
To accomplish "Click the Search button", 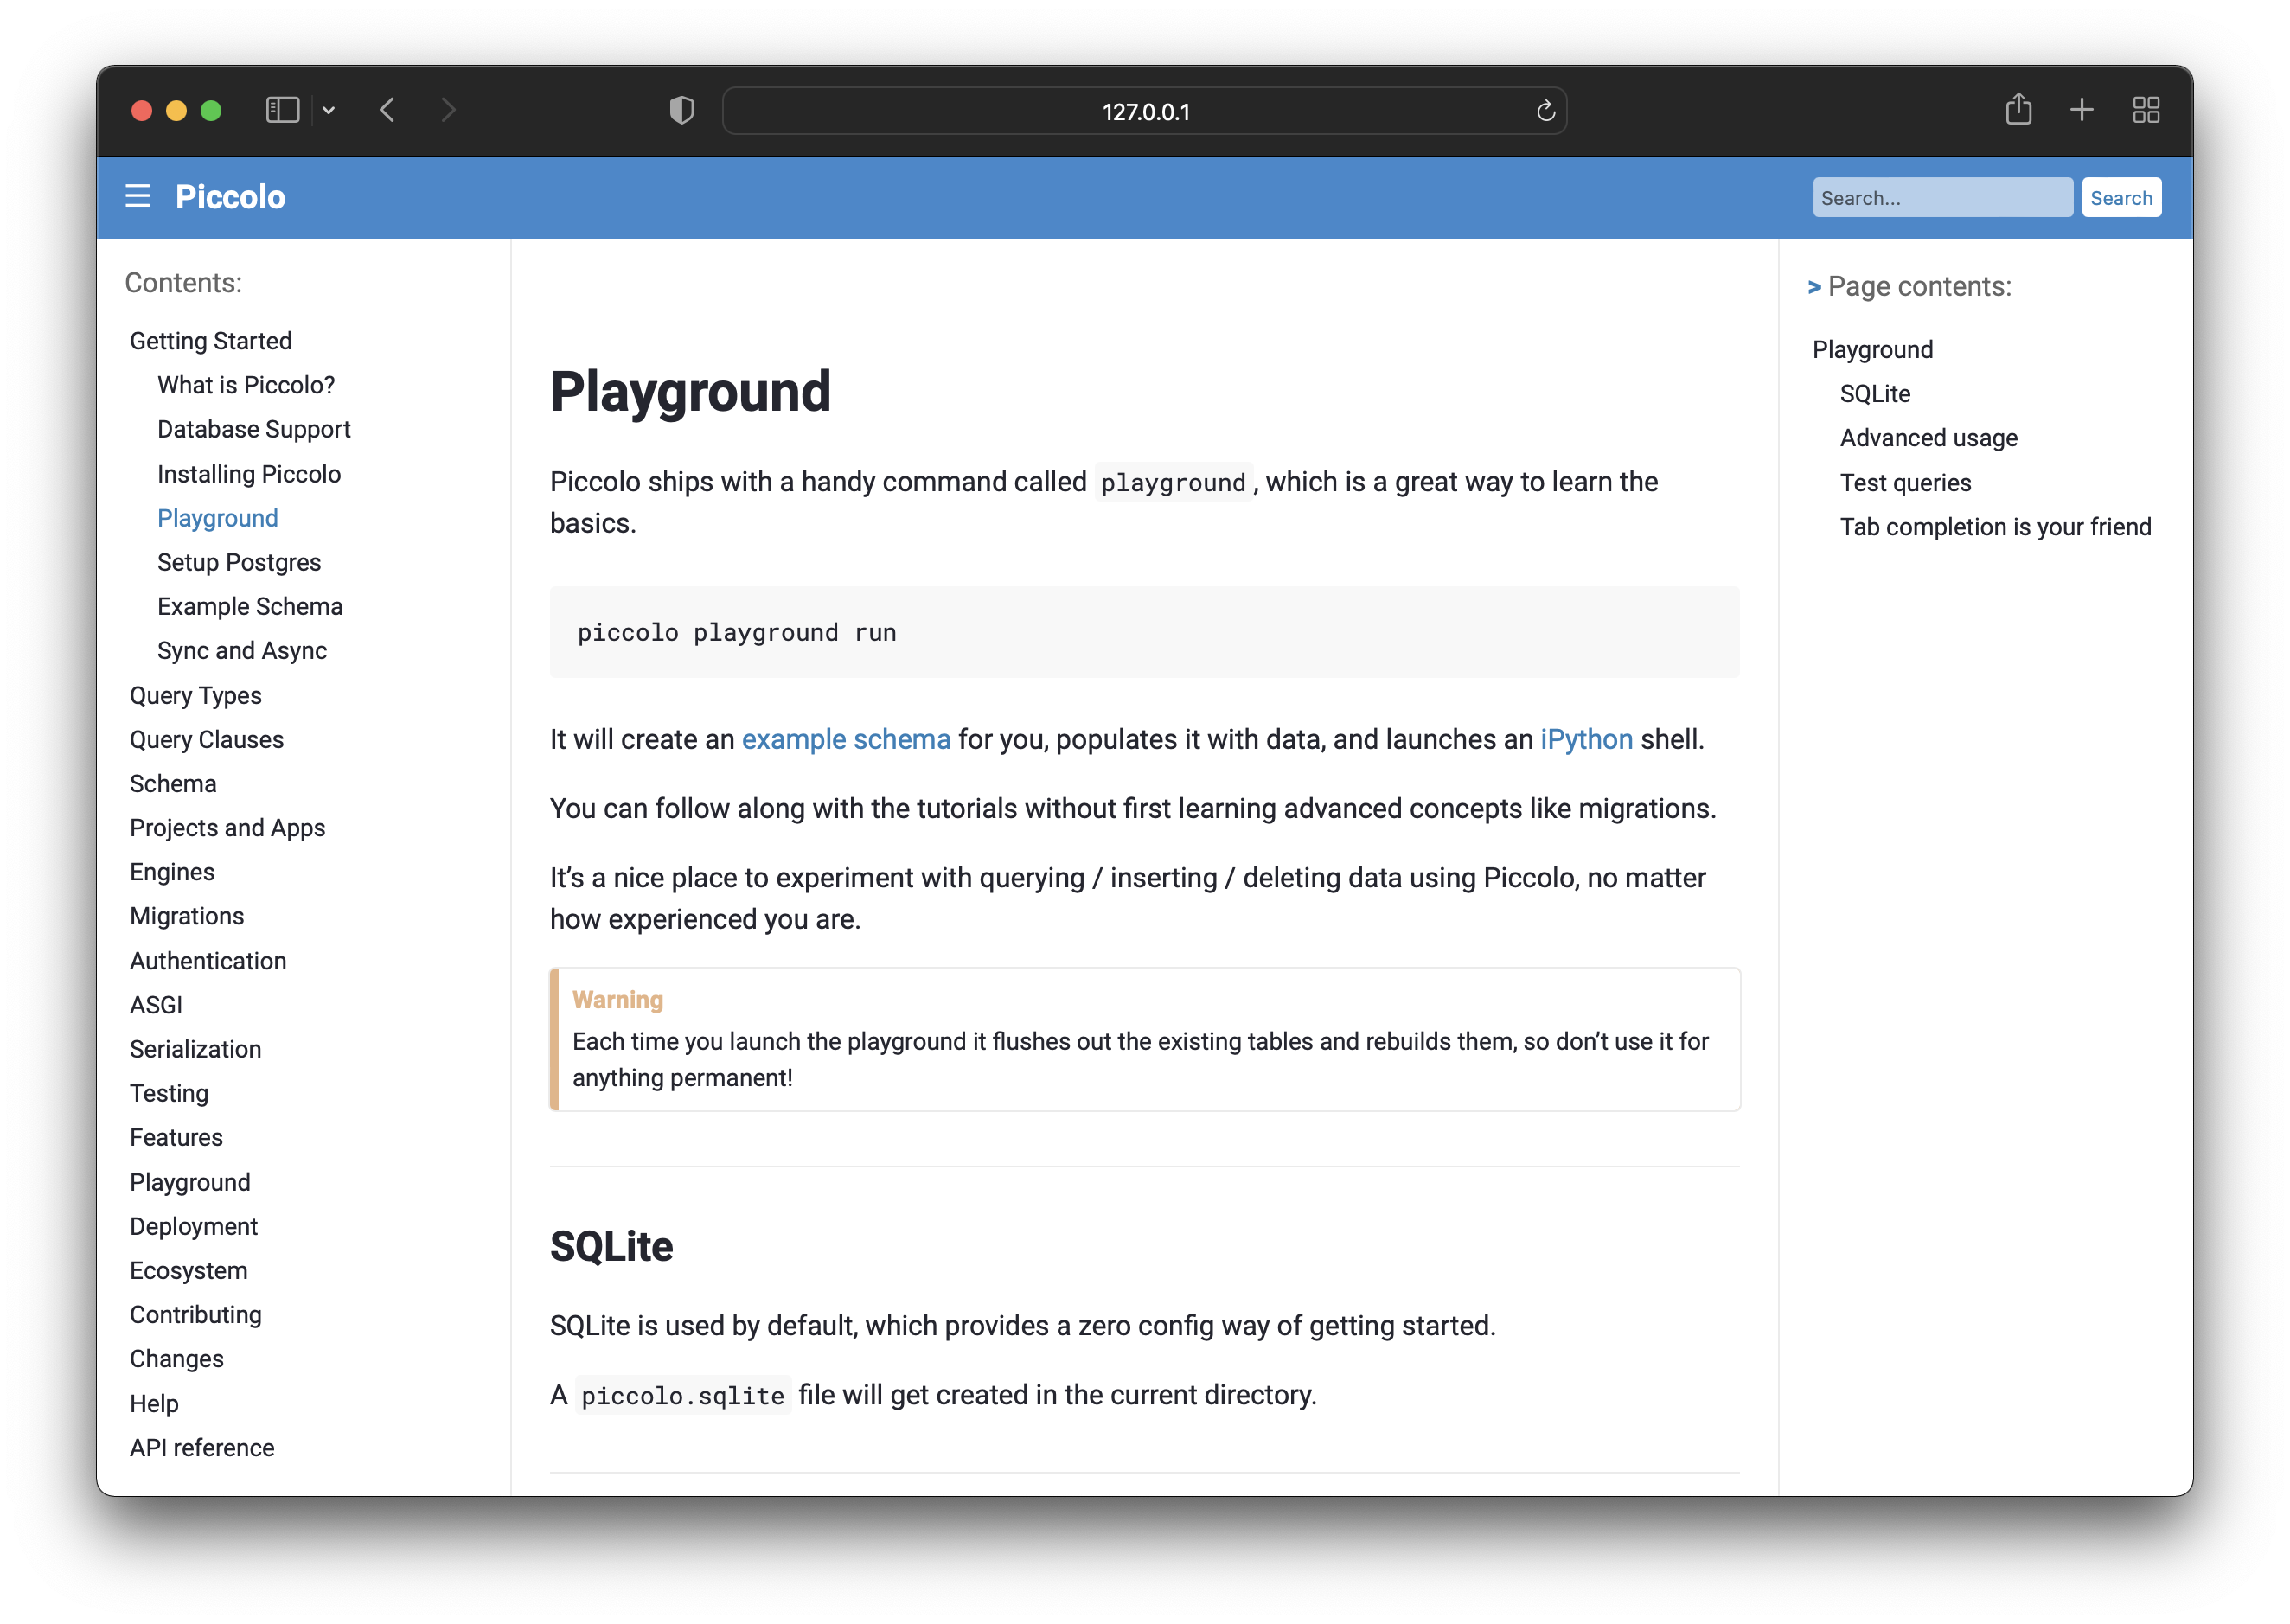I will (x=2121, y=197).
